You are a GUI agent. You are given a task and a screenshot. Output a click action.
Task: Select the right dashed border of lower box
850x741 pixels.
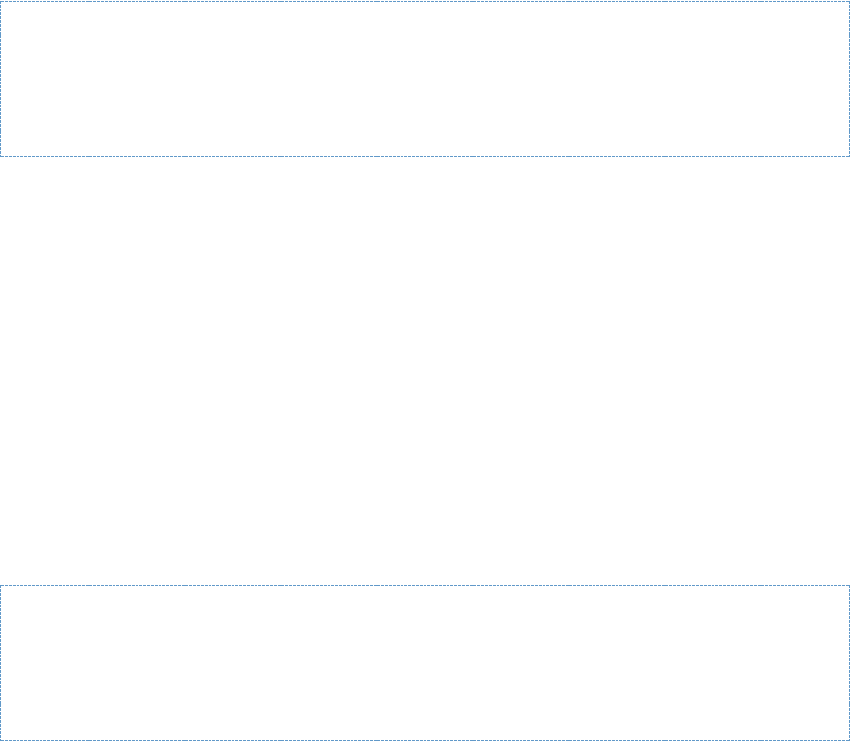click(848, 663)
